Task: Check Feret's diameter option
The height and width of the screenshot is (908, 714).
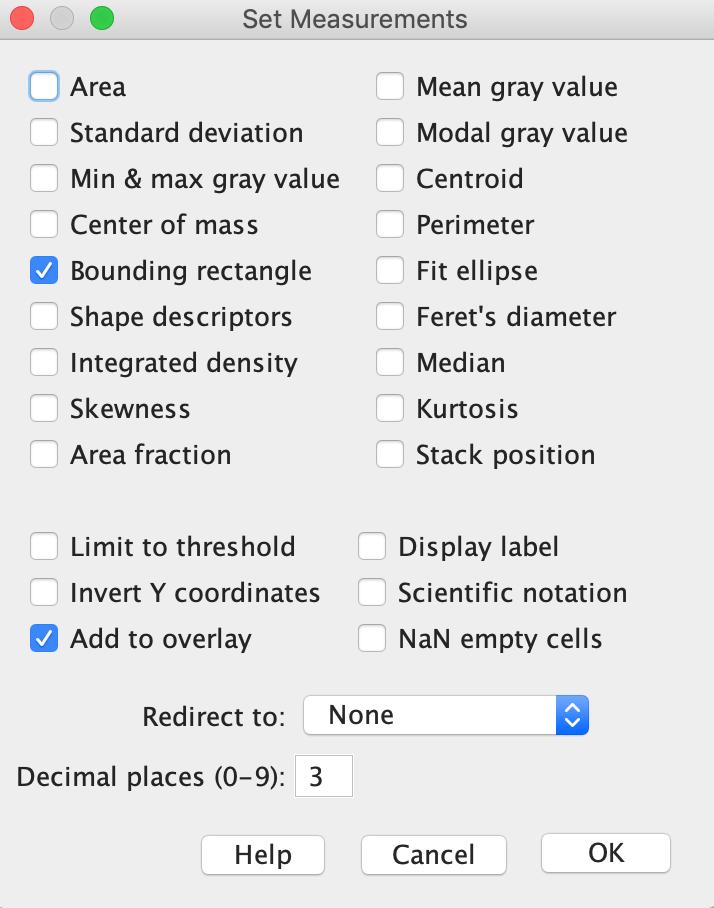Action: click(x=390, y=317)
